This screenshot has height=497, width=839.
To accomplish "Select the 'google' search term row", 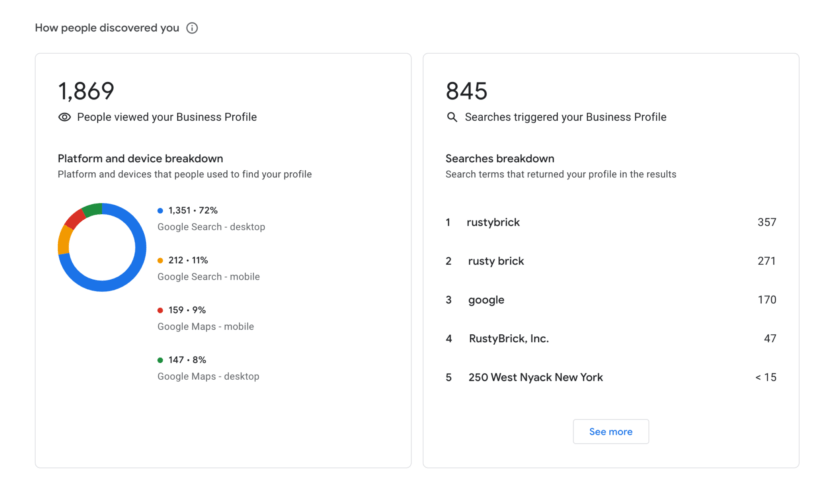I will (x=611, y=300).
